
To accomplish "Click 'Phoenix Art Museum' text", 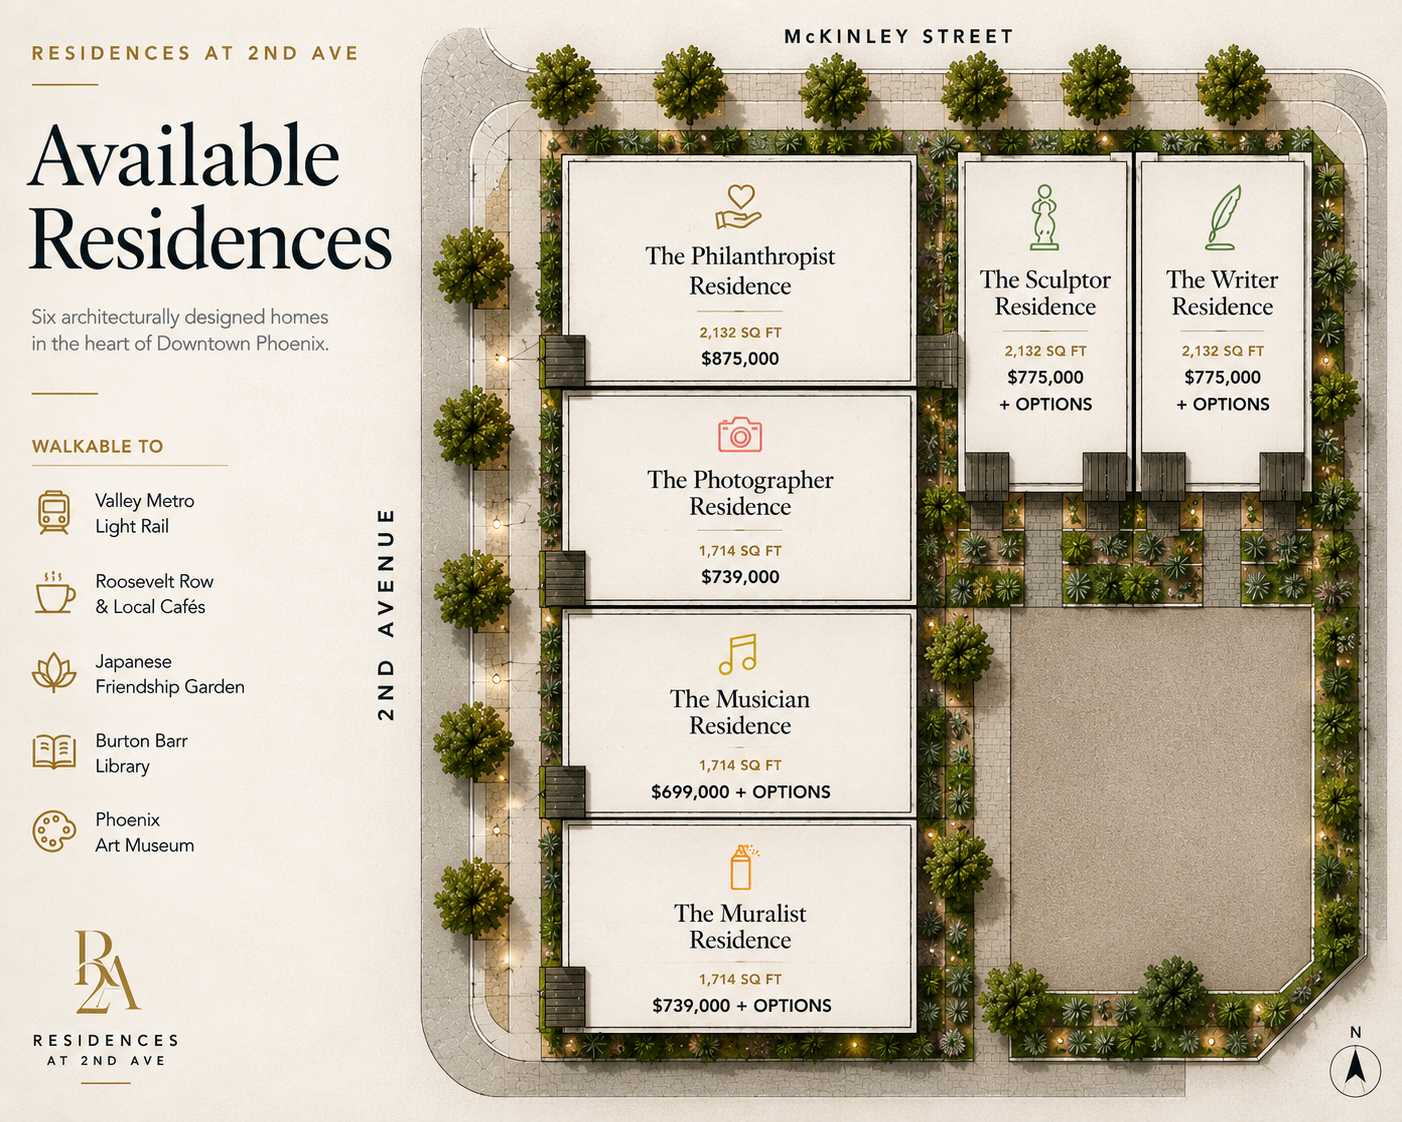I will pos(145,832).
